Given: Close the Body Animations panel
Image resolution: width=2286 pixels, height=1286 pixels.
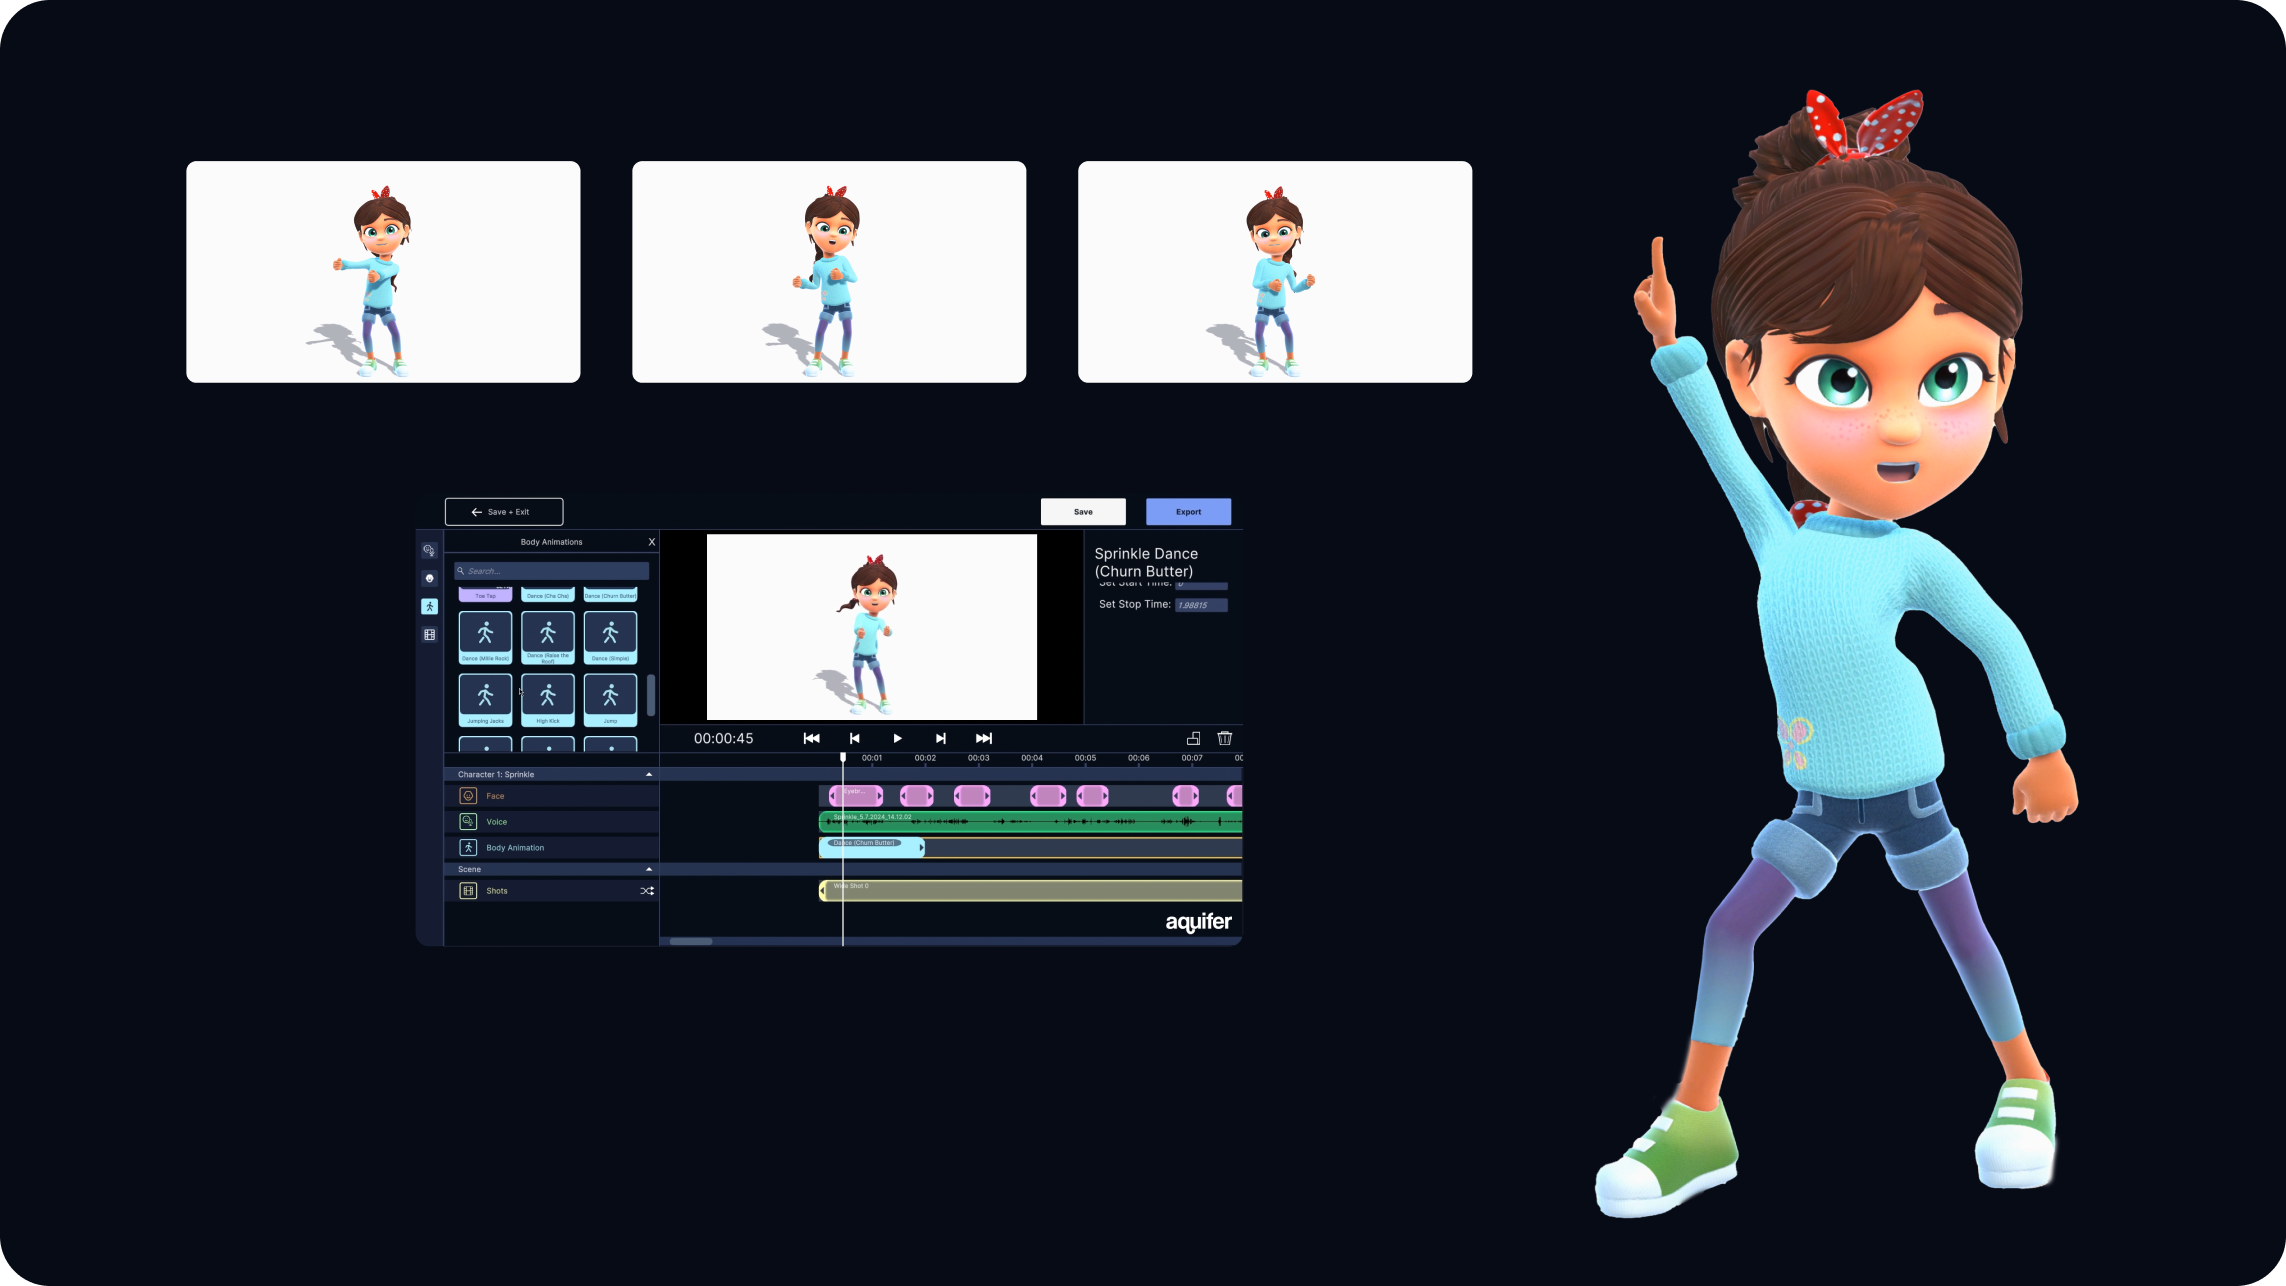Looking at the screenshot, I should click(x=651, y=541).
